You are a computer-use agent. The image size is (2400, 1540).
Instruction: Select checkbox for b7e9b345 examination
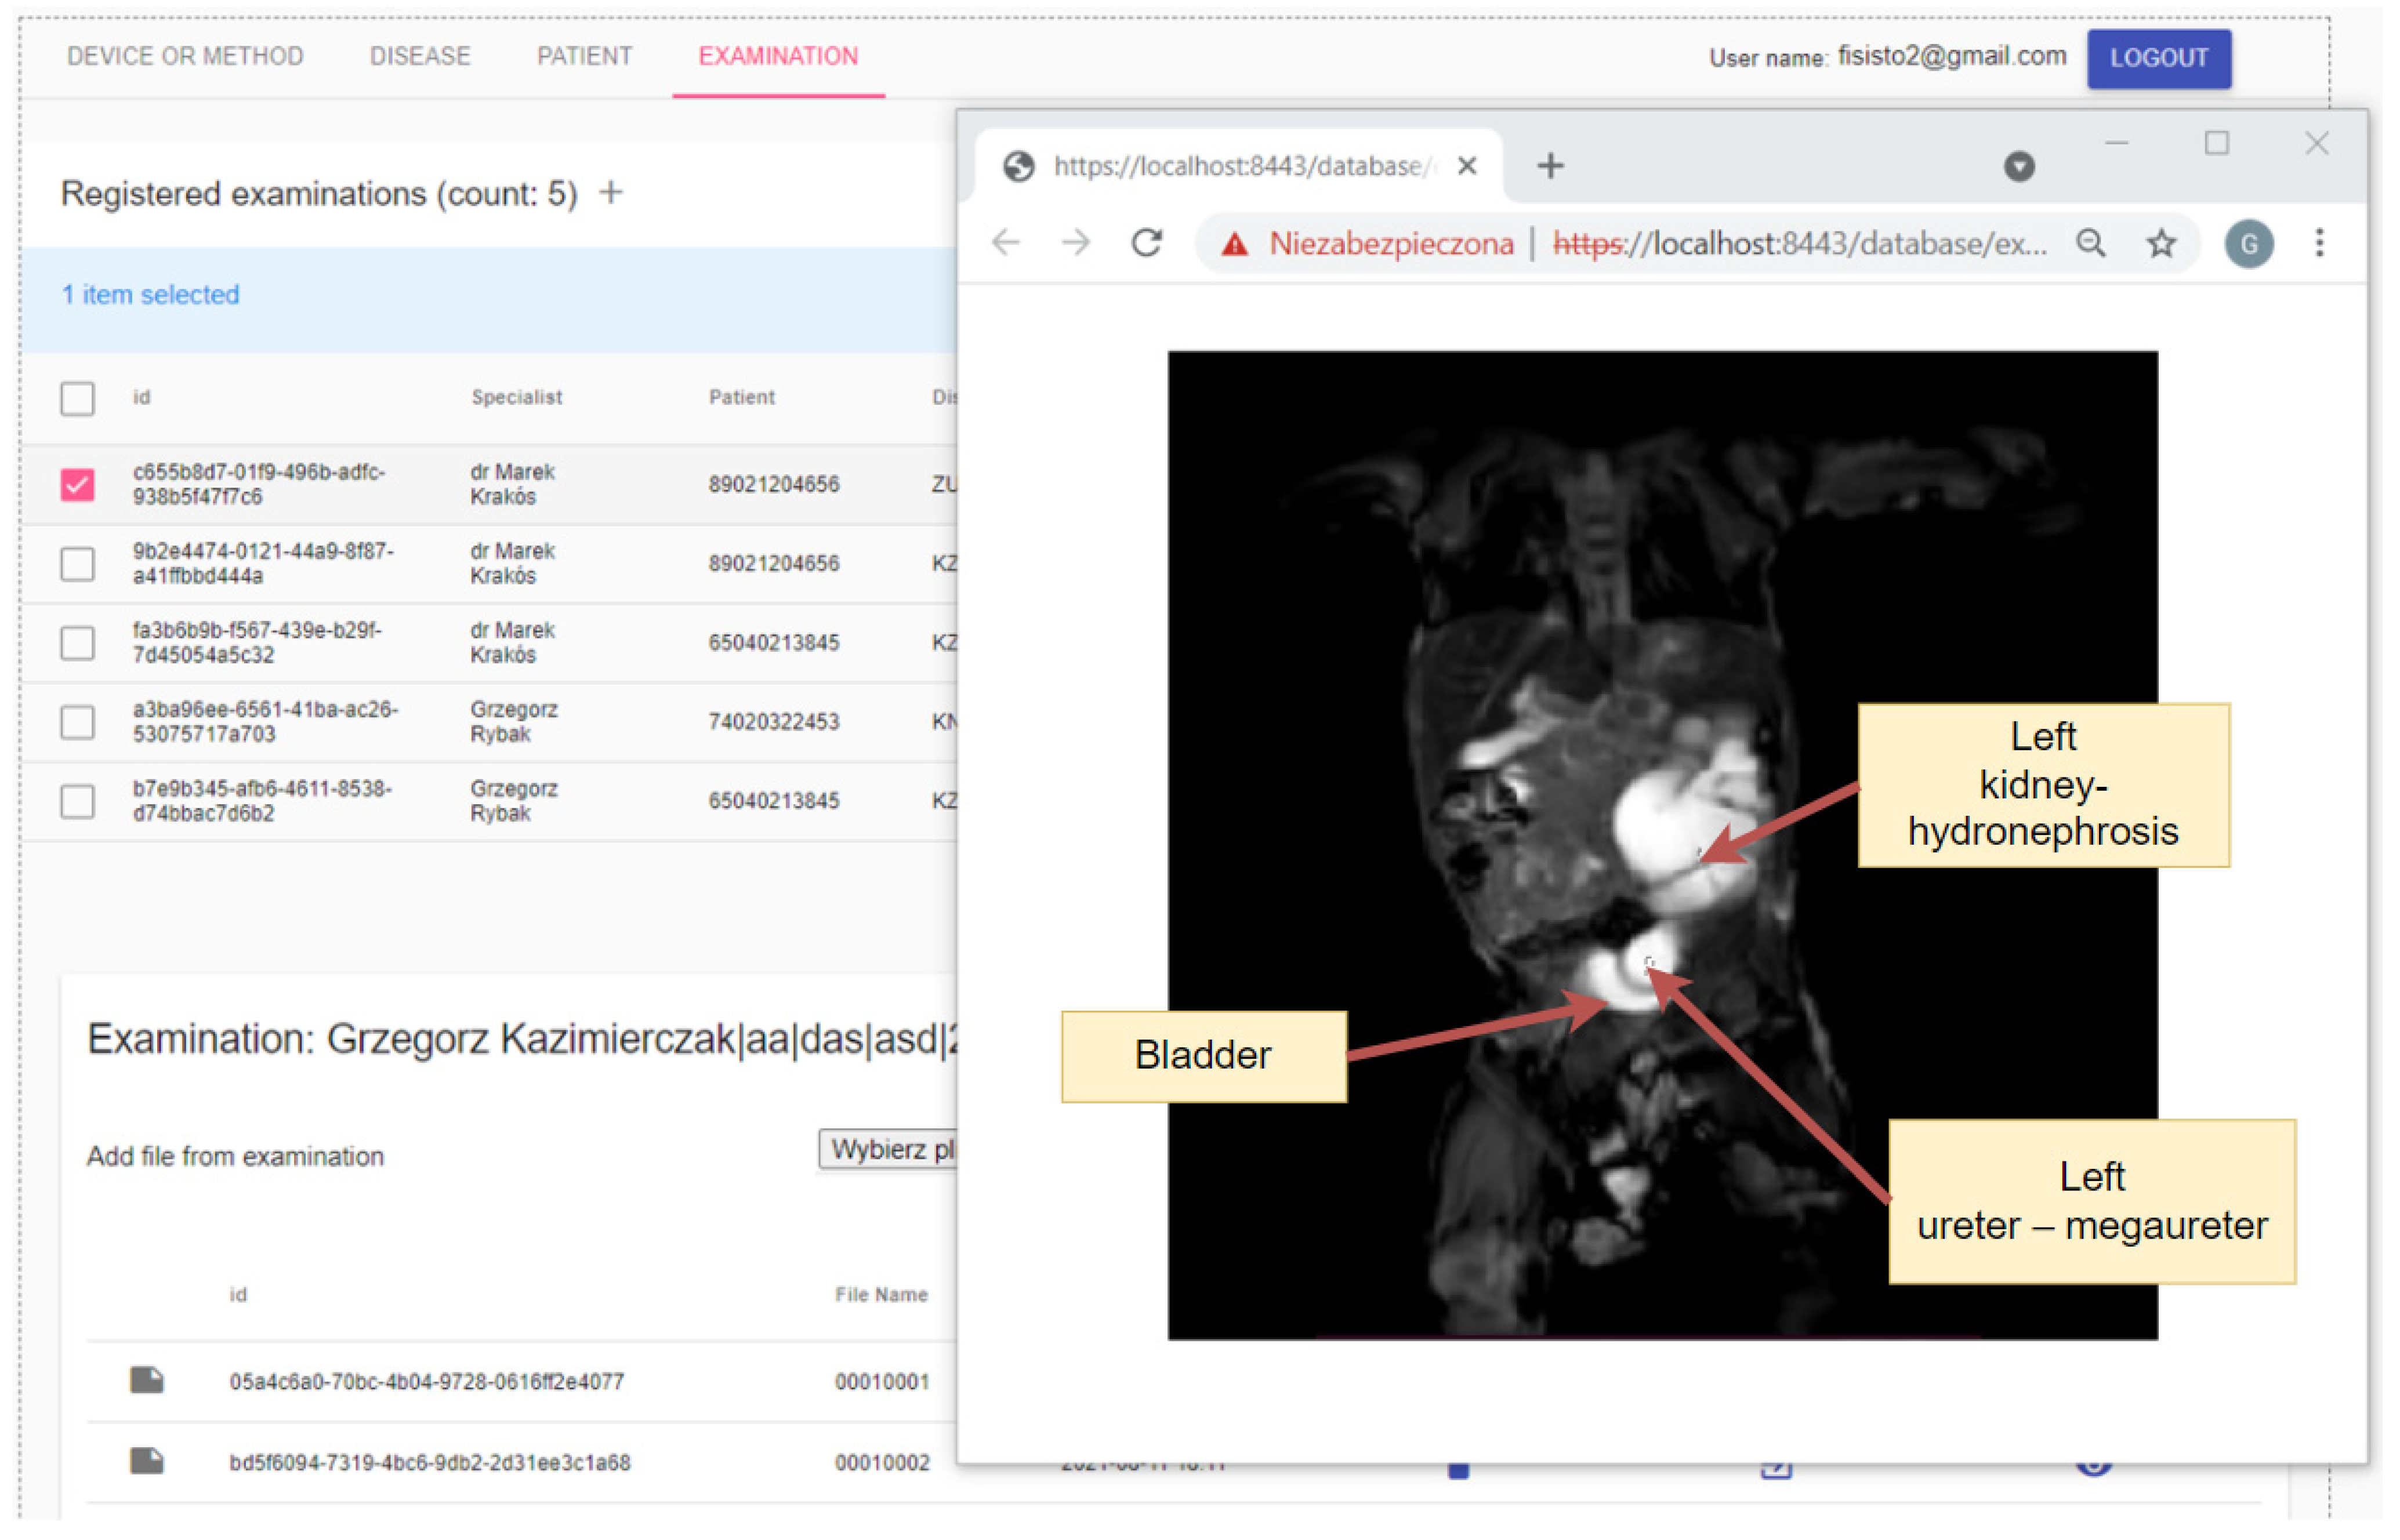78,802
